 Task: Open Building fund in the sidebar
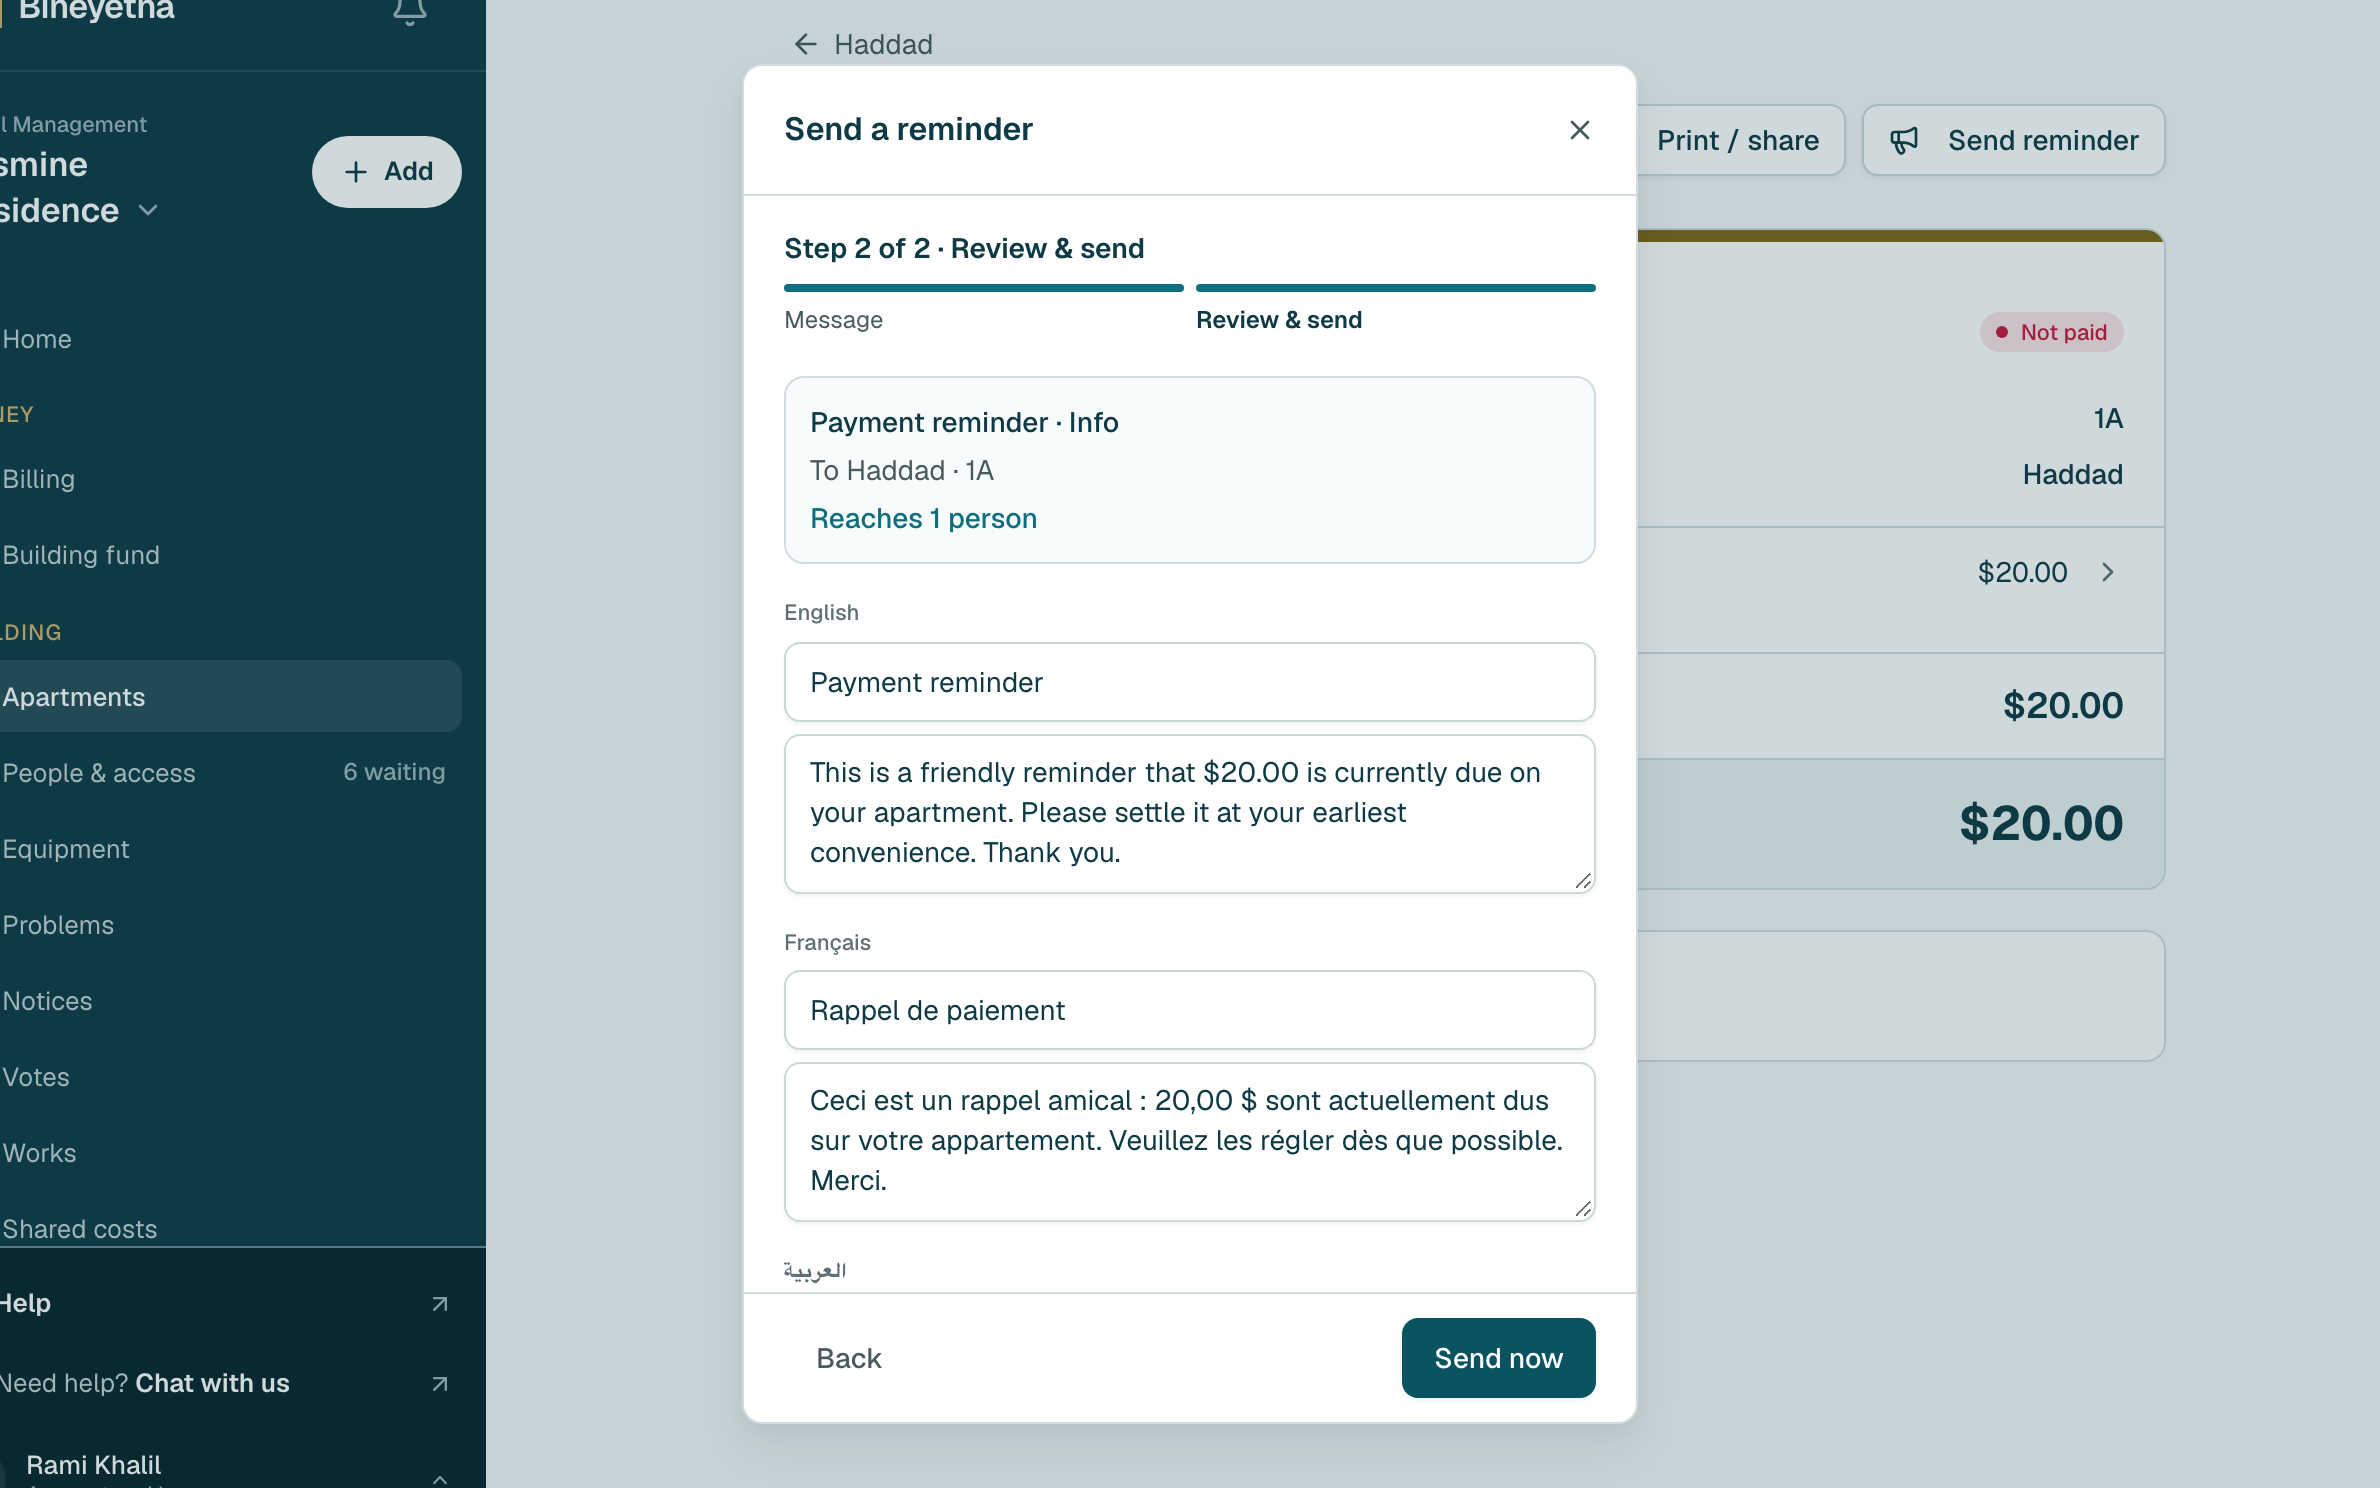(231, 555)
